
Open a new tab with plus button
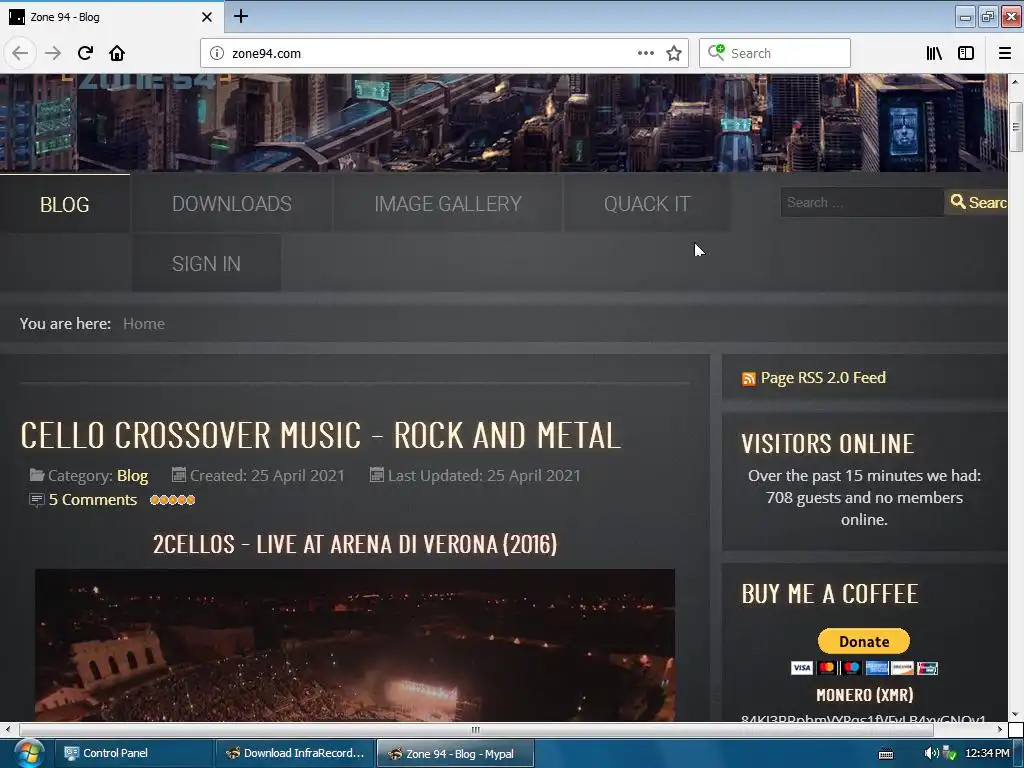coord(240,16)
